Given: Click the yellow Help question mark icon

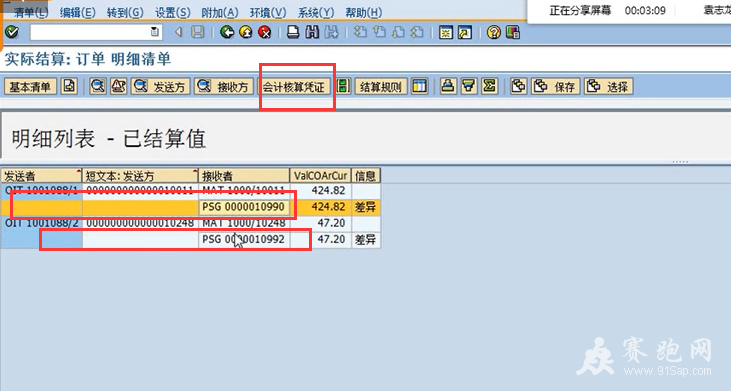Looking at the screenshot, I should [494, 32].
